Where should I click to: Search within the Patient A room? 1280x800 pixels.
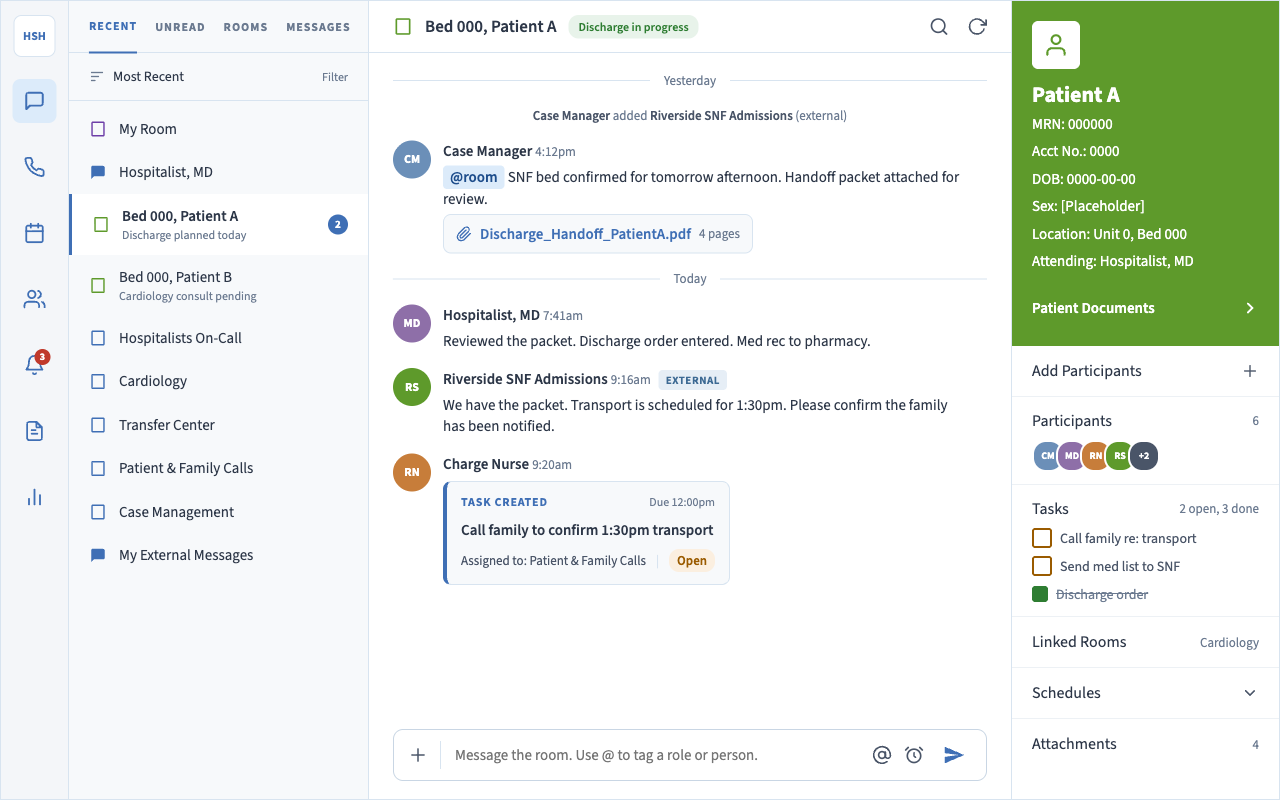tap(939, 27)
